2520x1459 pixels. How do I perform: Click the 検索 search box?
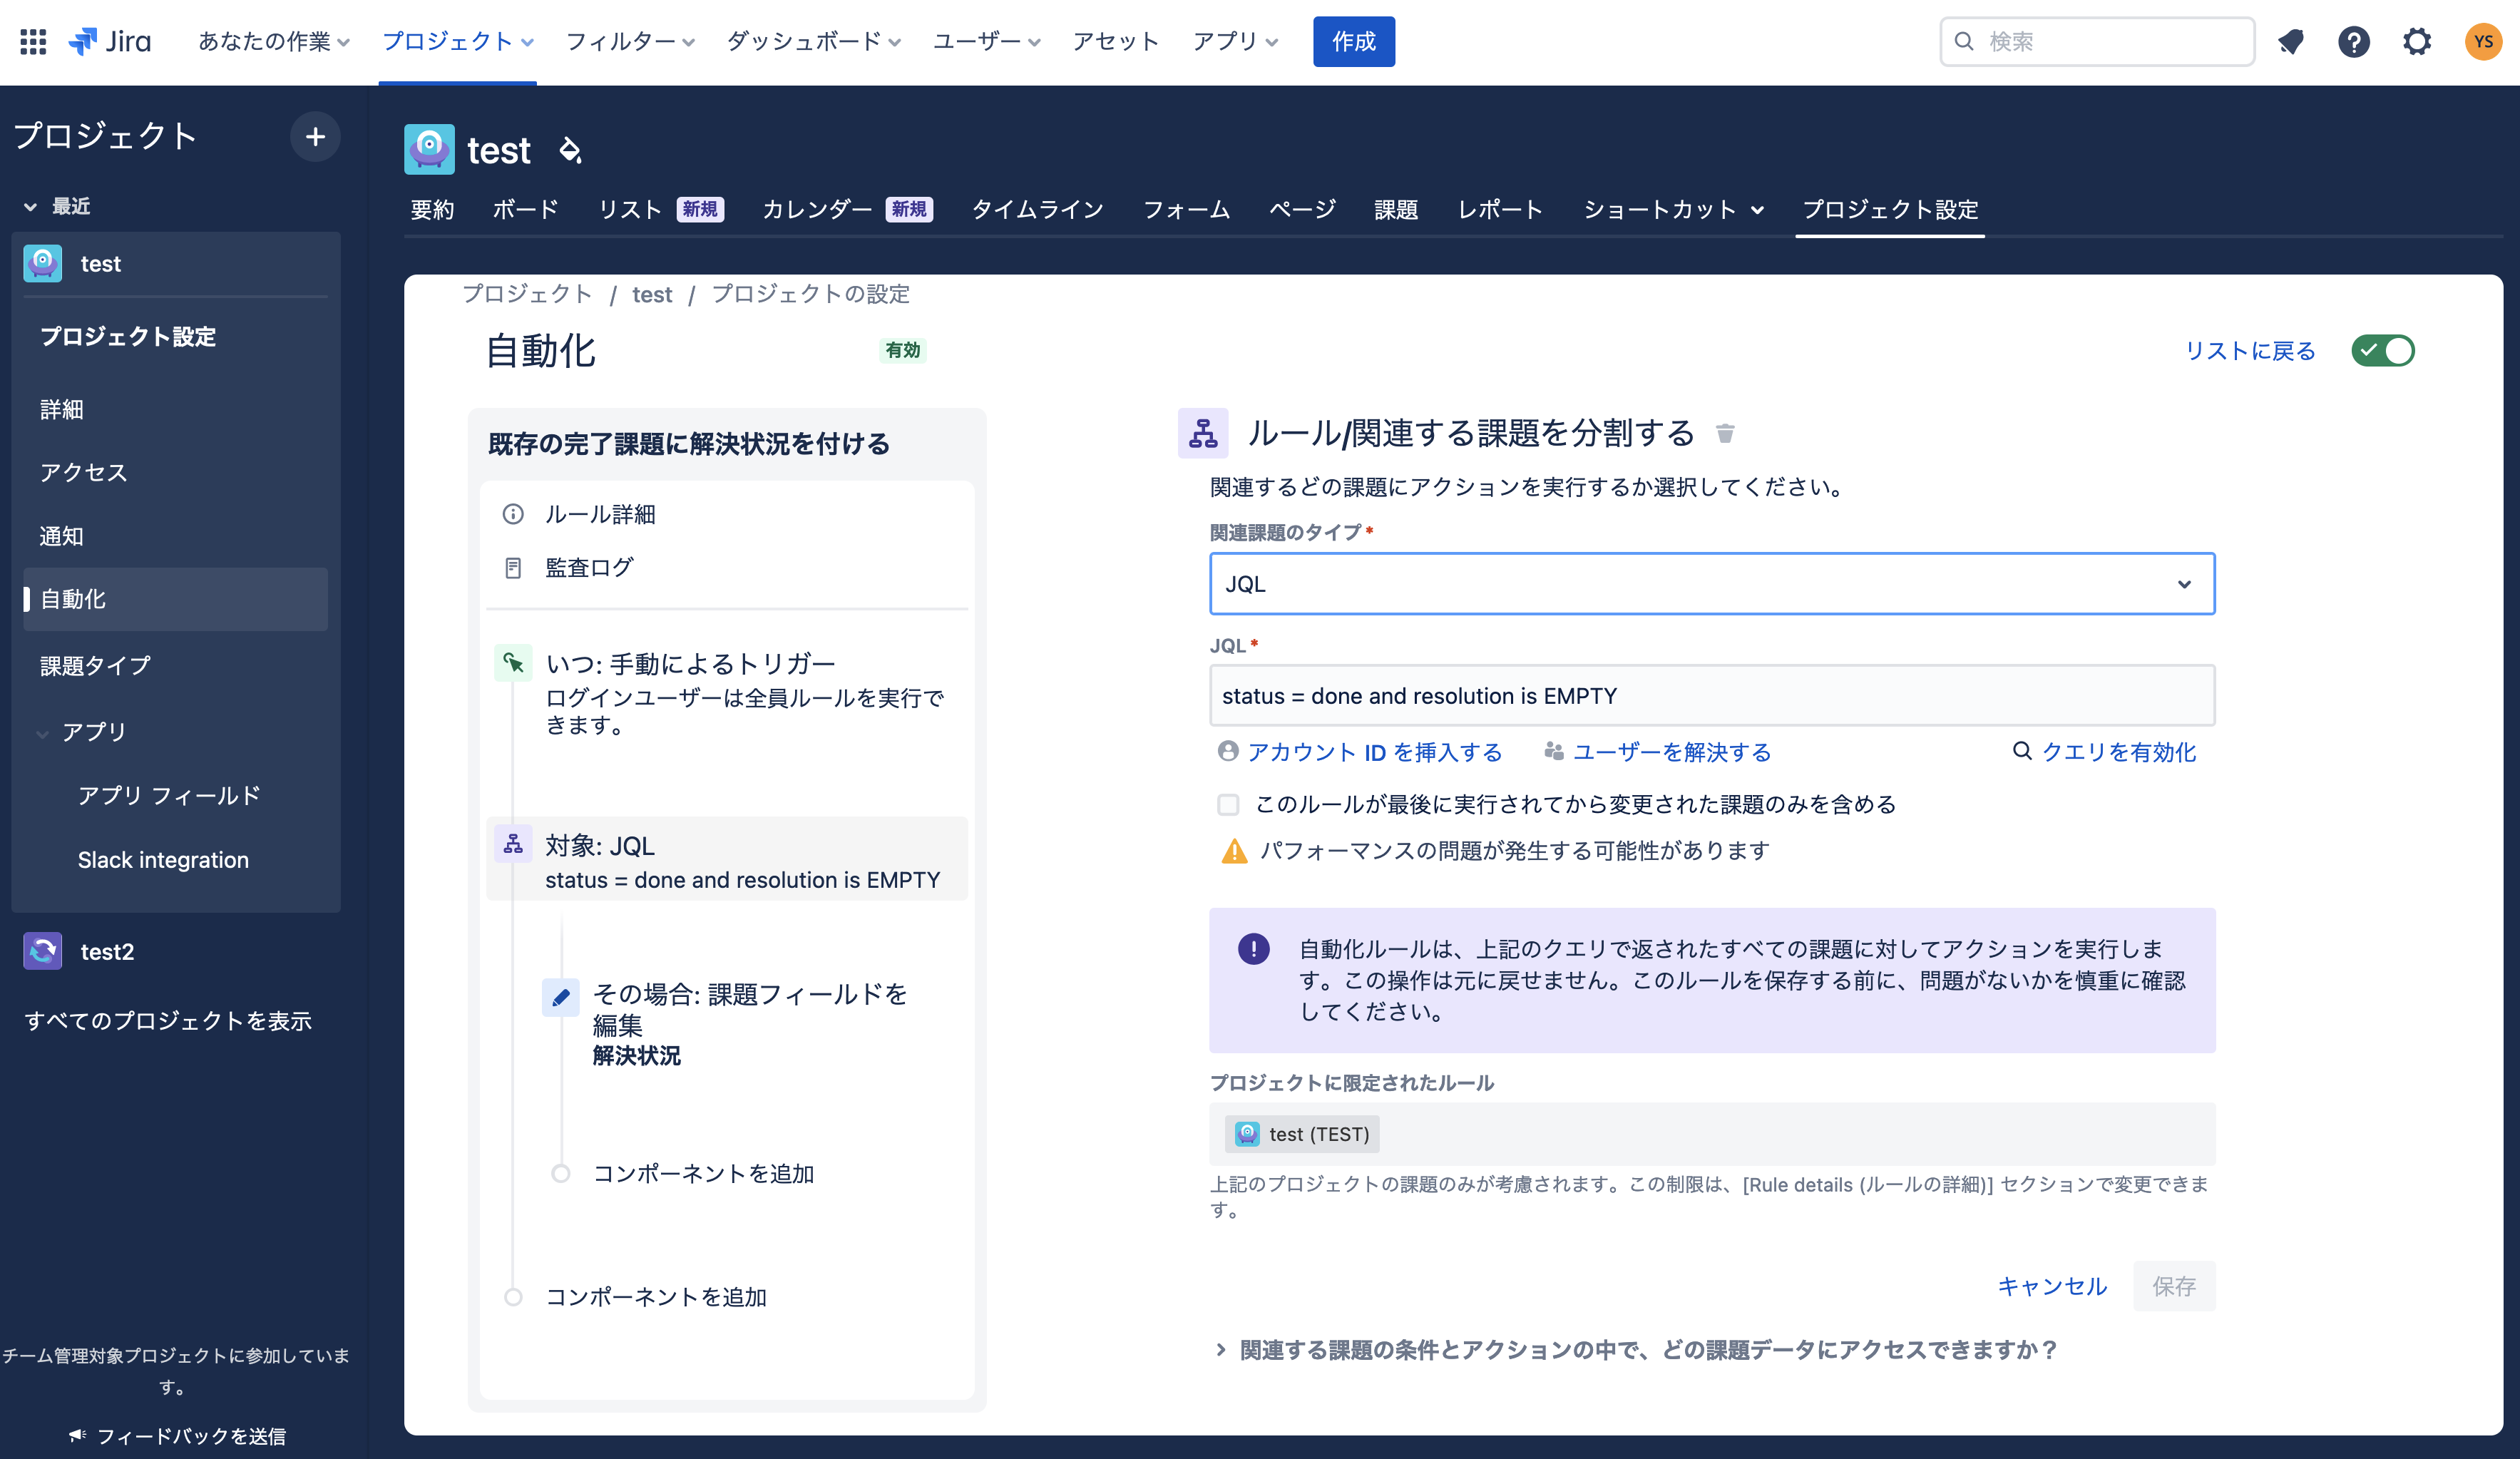(x=2097, y=41)
